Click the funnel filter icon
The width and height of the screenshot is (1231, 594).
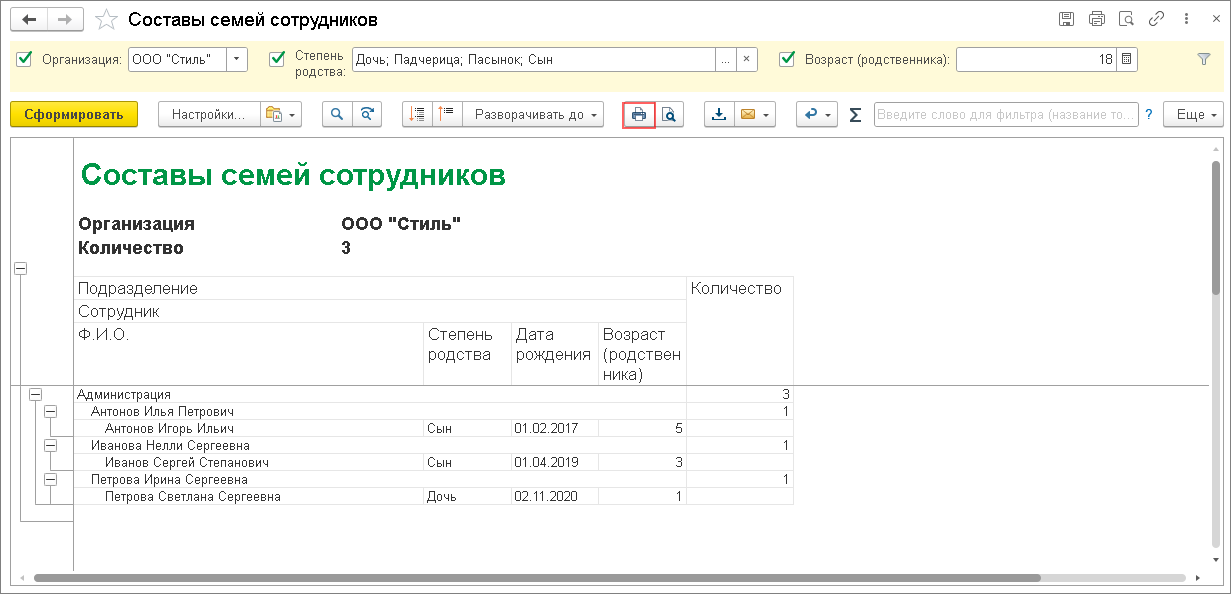[1204, 59]
